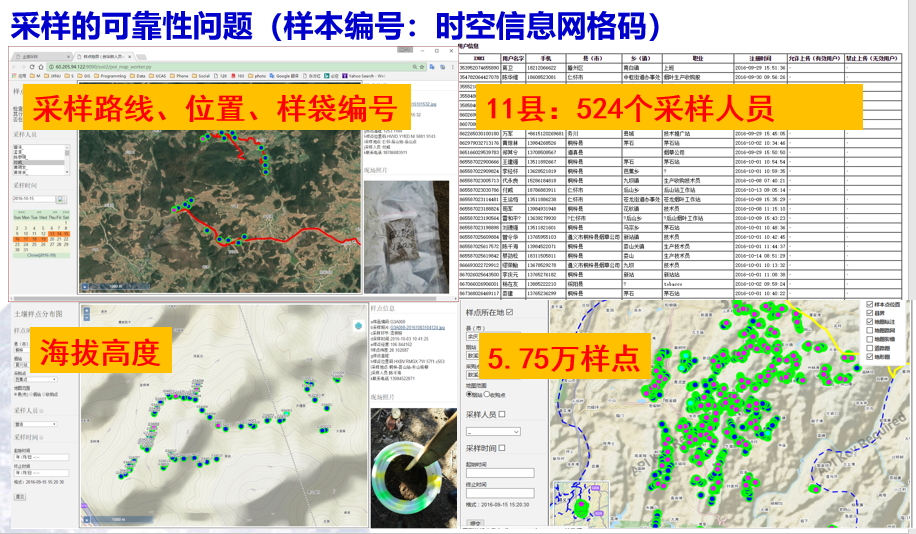The height and width of the screenshot is (534, 916).
Task: Click the 提交 button in elevation panel
Action: pos(19,496)
